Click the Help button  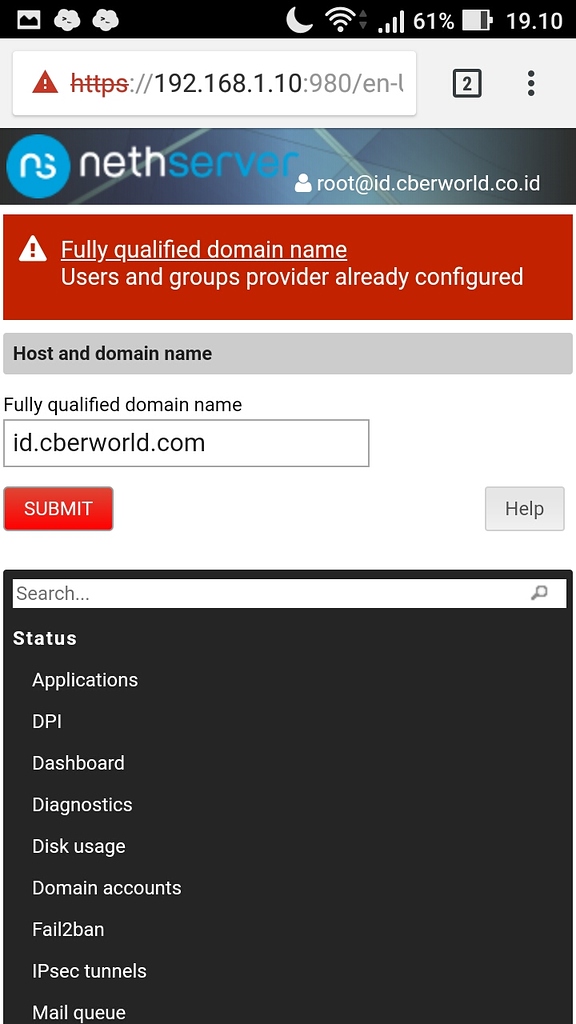point(524,508)
